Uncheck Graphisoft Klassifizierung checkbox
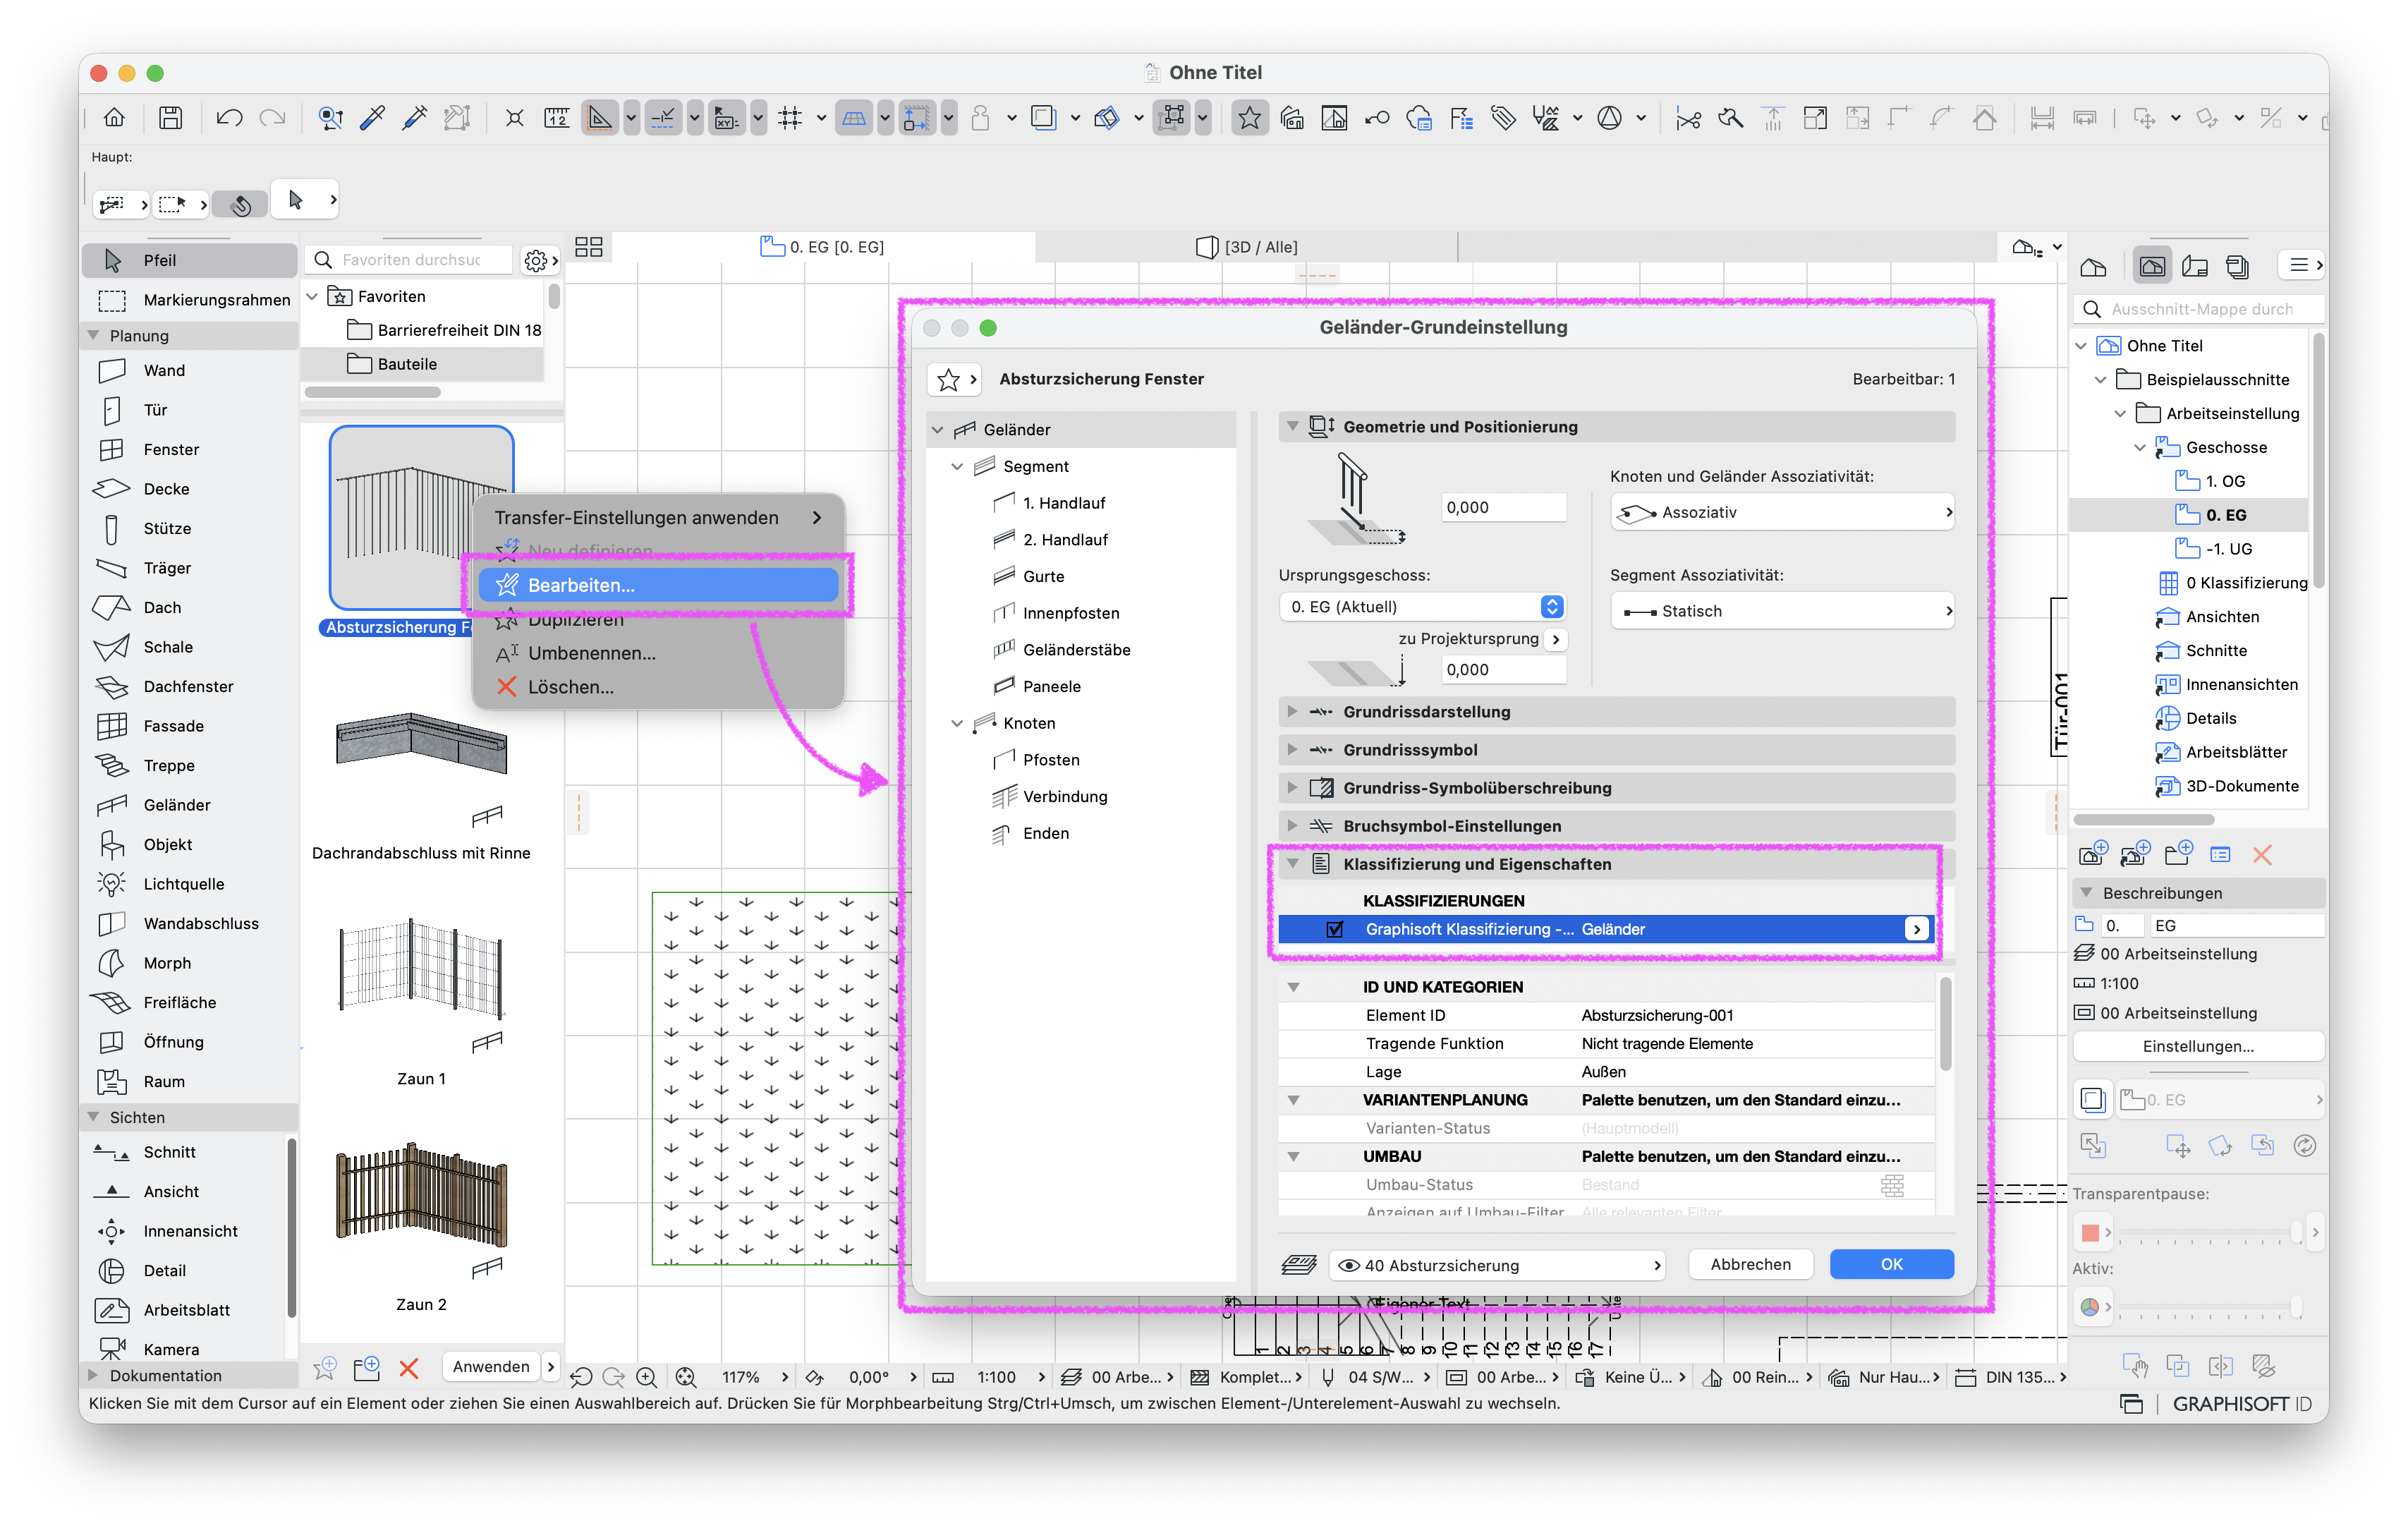This screenshot has width=2408, height=1528. click(x=1335, y=929)
